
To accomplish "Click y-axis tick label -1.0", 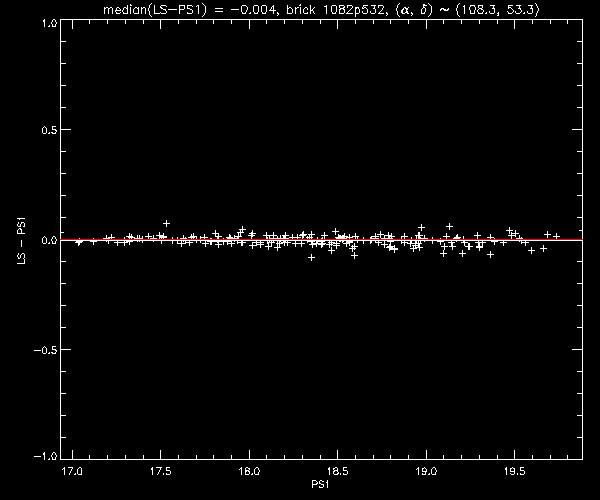I will [x=46, y=456].
